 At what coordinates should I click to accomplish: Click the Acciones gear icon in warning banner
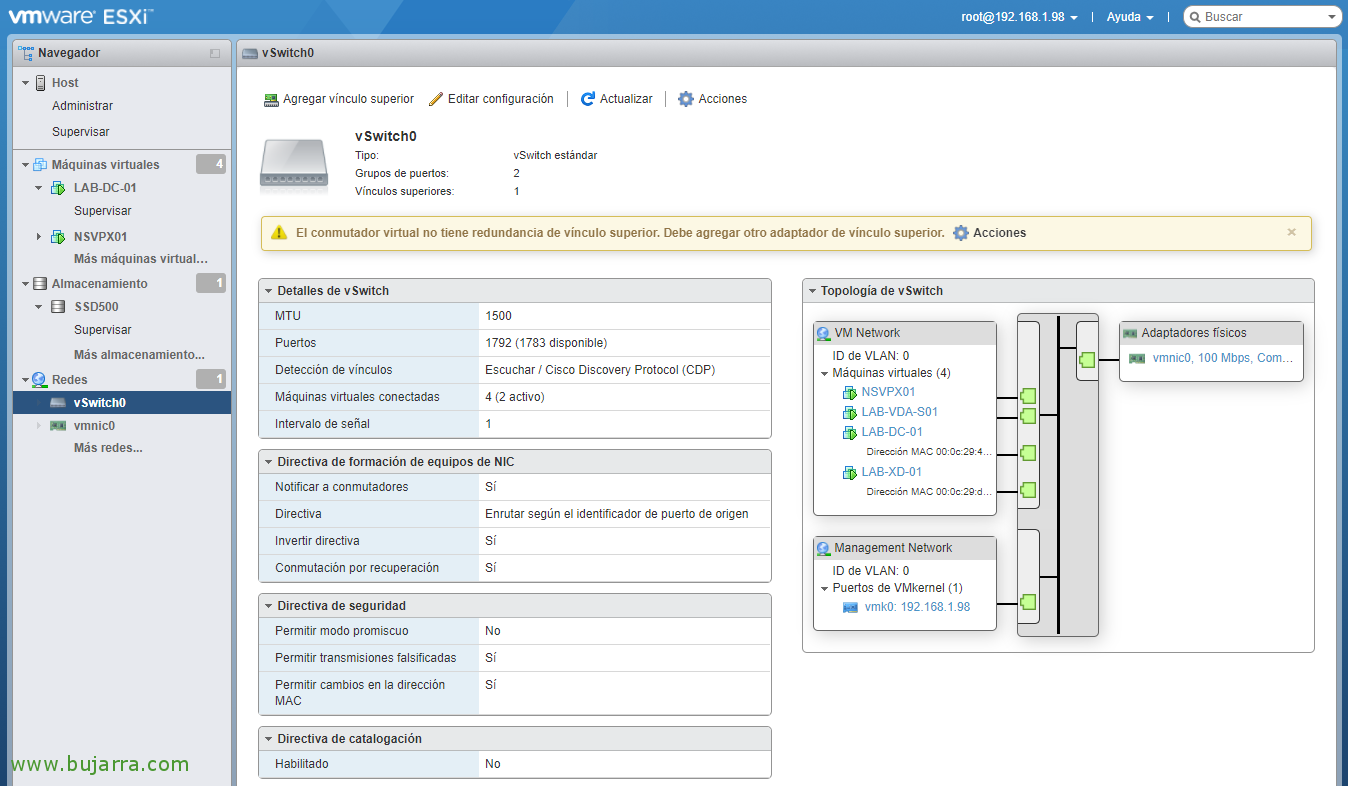pyautogui.click(x=961, y=233)
